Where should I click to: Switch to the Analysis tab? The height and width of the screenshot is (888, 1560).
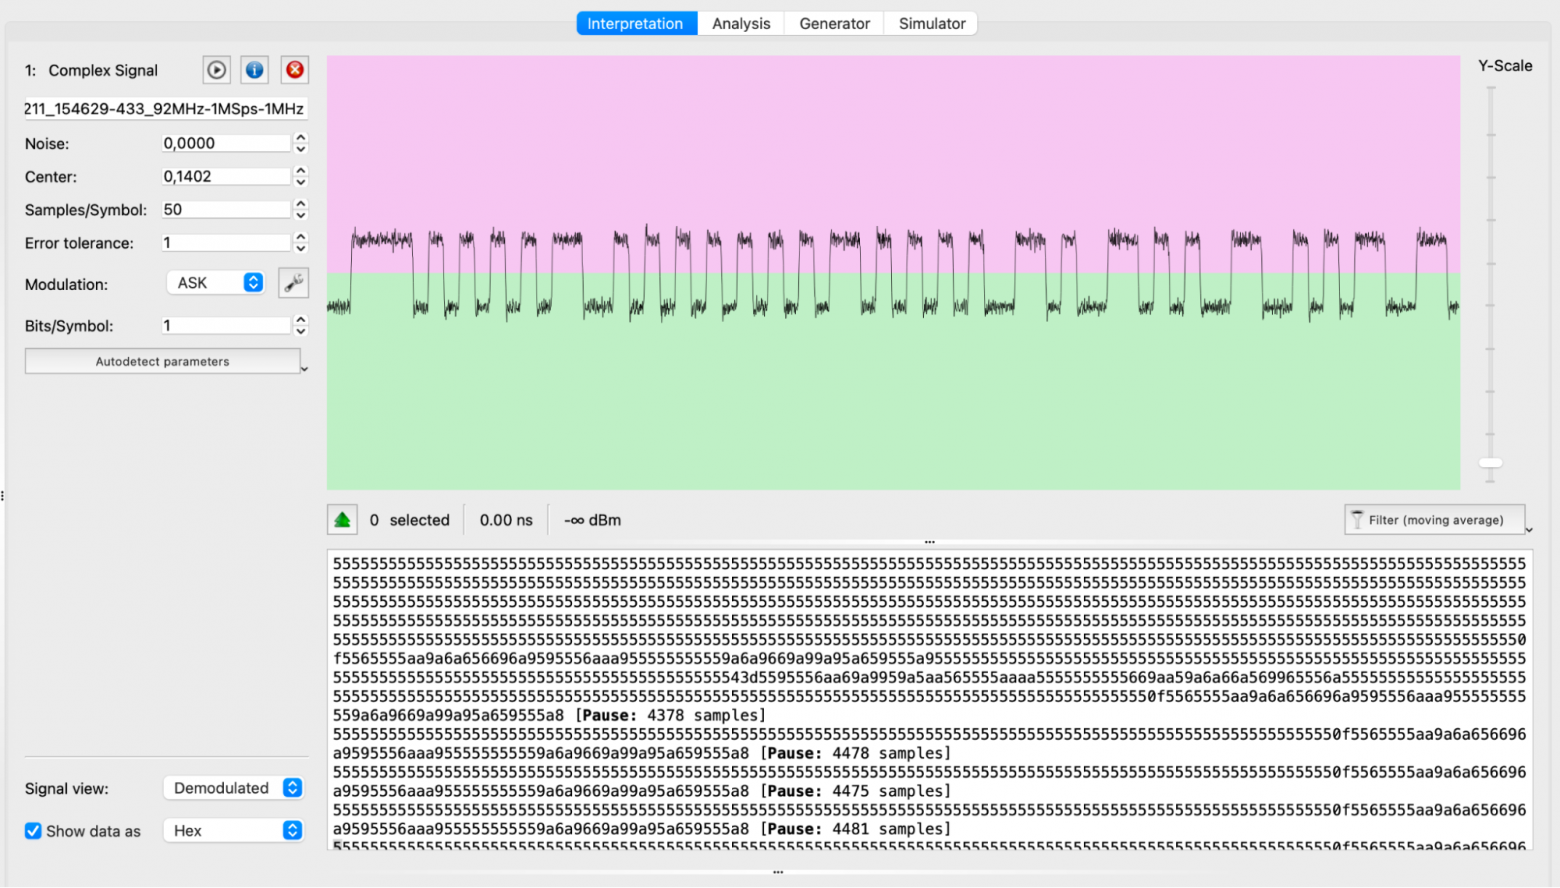pos(741,23)
